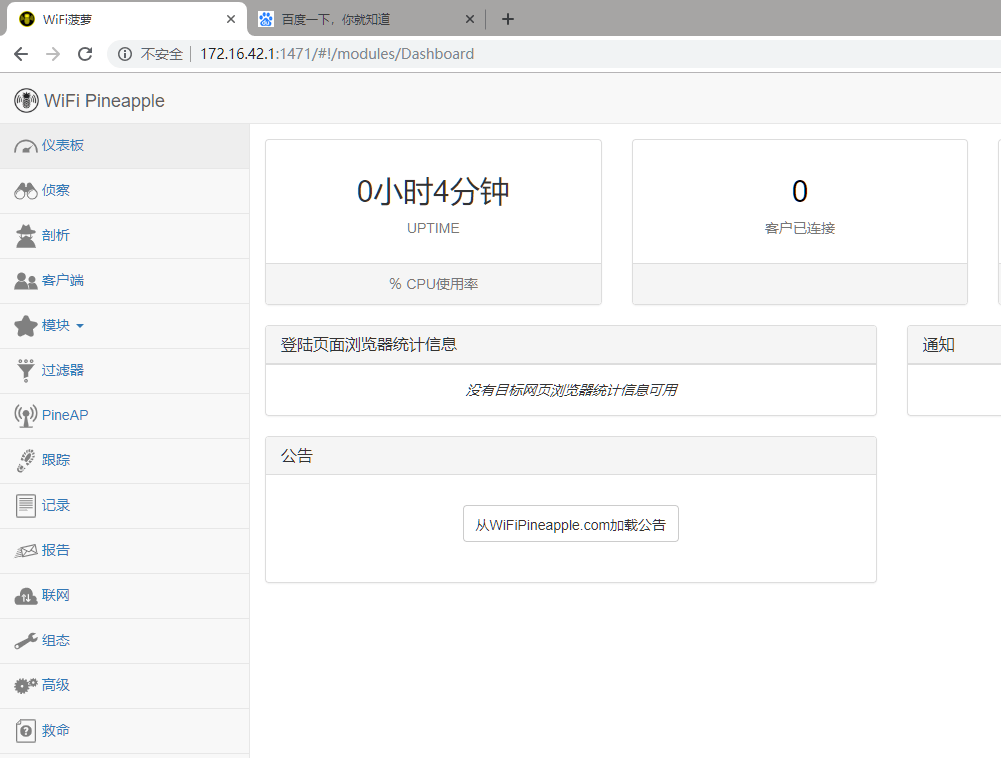Open the 记录 menu link

56,506
